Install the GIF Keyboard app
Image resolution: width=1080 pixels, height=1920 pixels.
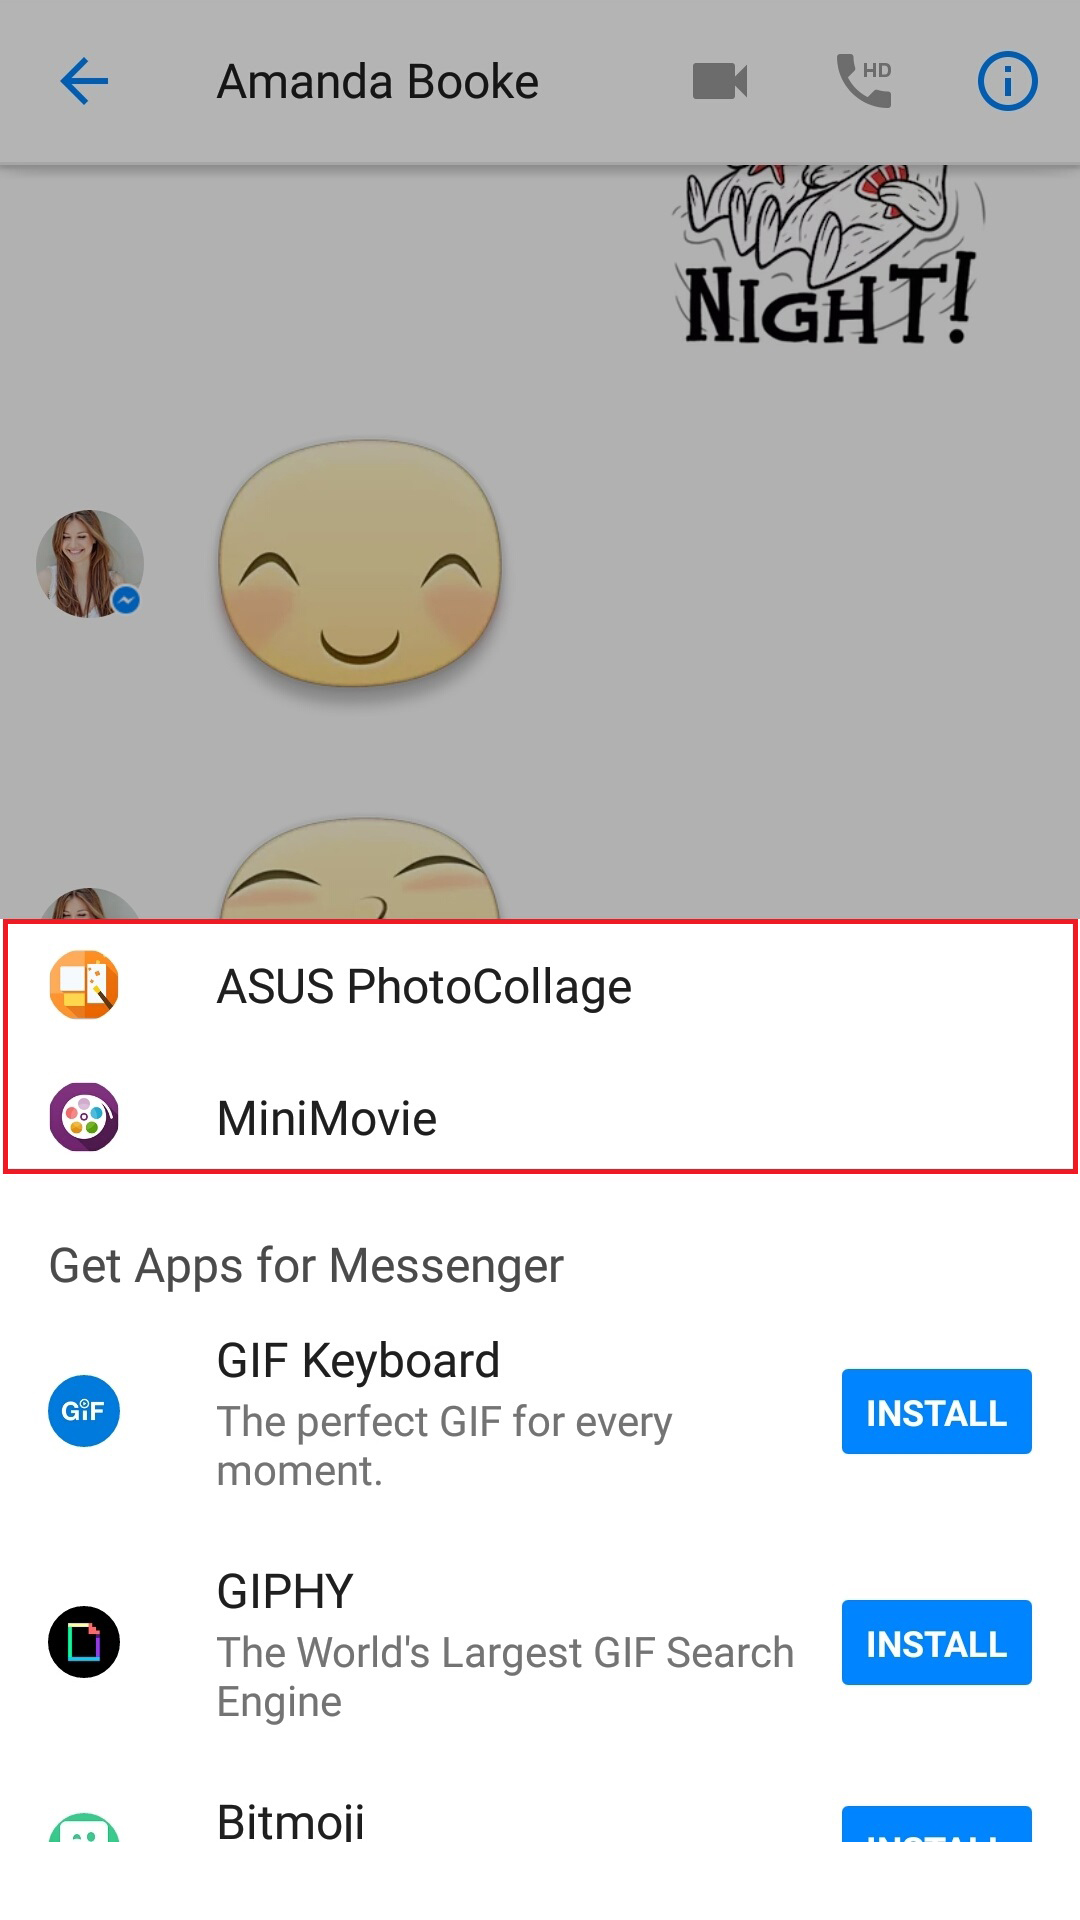936,1412
